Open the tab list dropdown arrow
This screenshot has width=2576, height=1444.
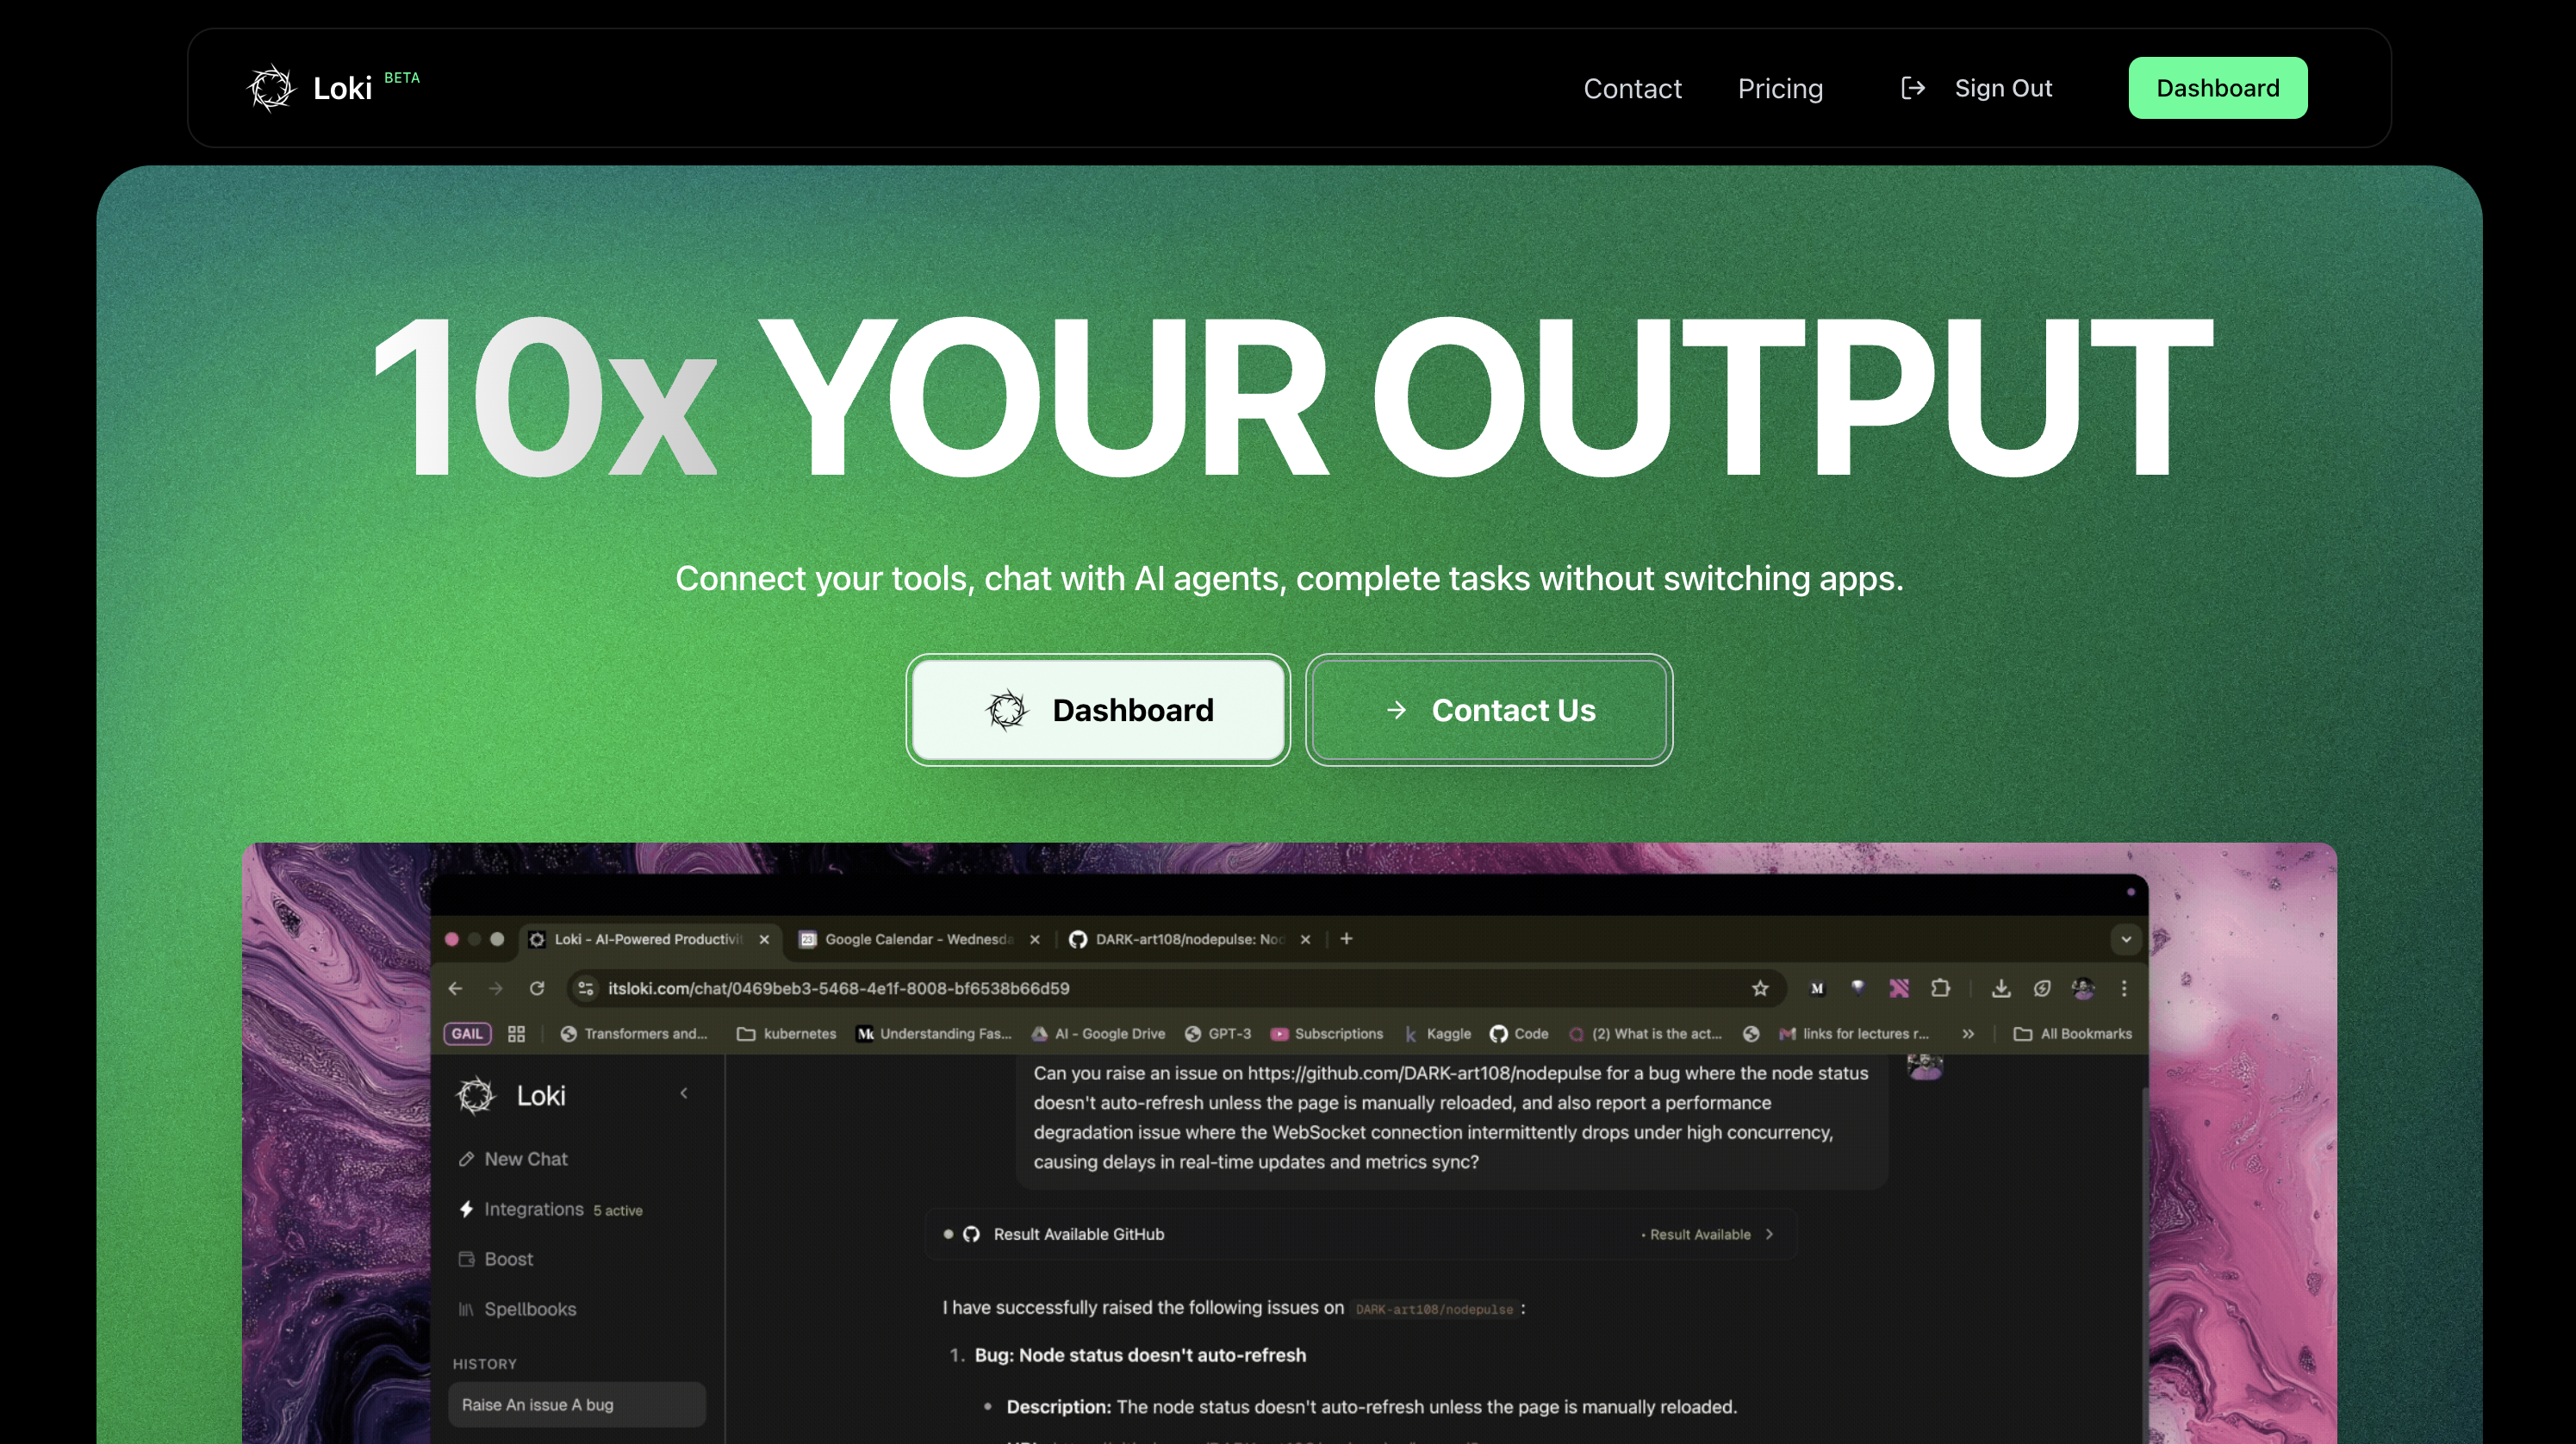tap(2126, 939)
